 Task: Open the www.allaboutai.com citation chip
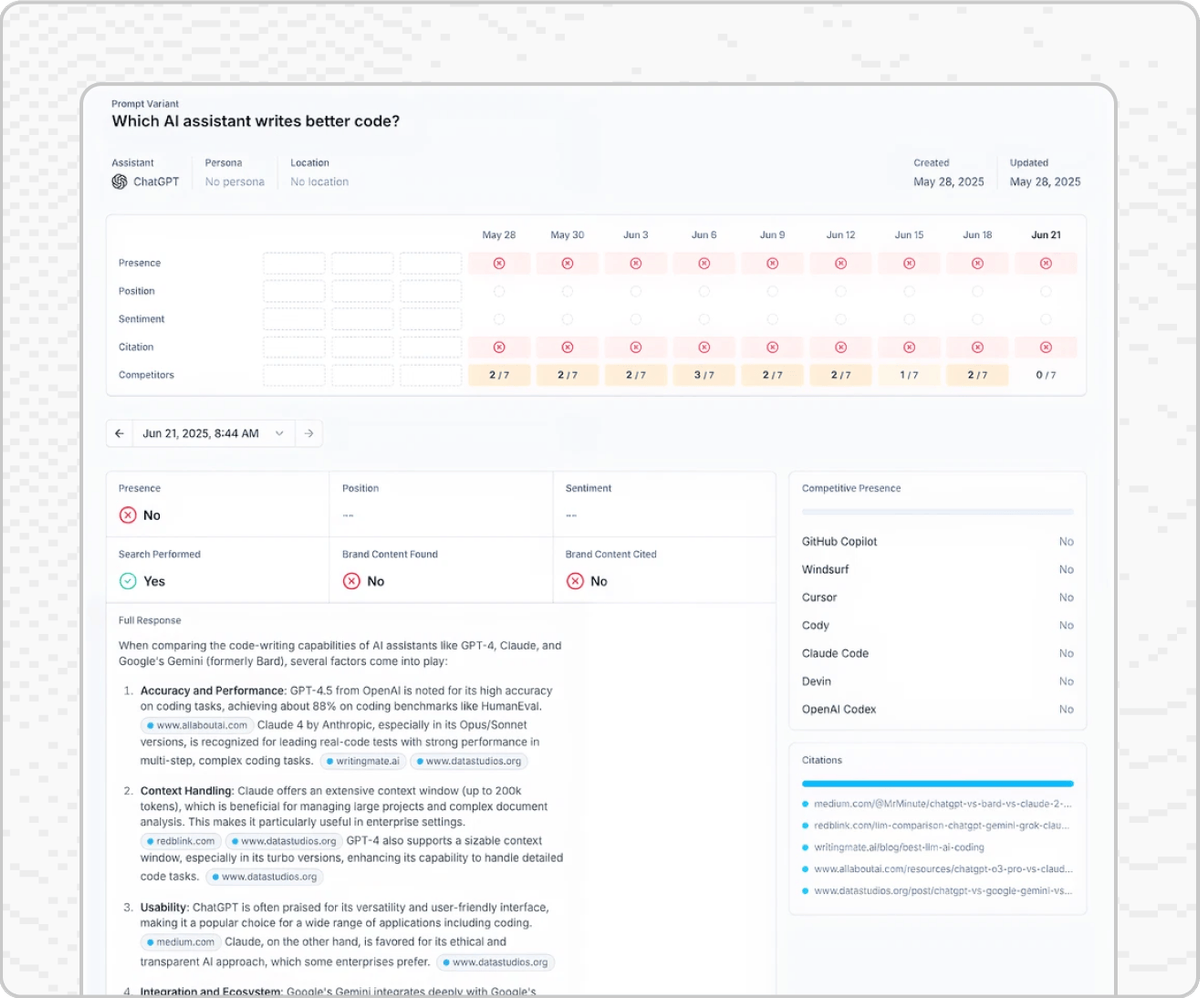click(197, 725)
